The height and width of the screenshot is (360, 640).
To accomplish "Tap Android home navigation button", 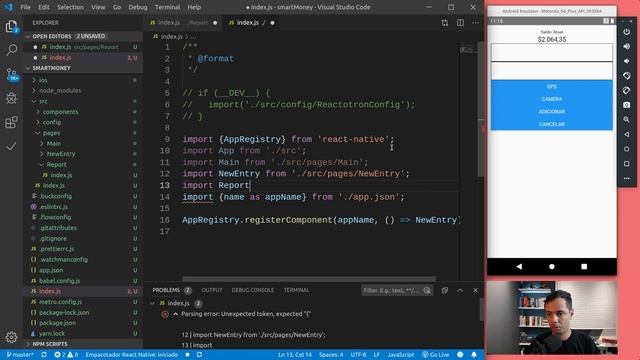I will [551, 267].
